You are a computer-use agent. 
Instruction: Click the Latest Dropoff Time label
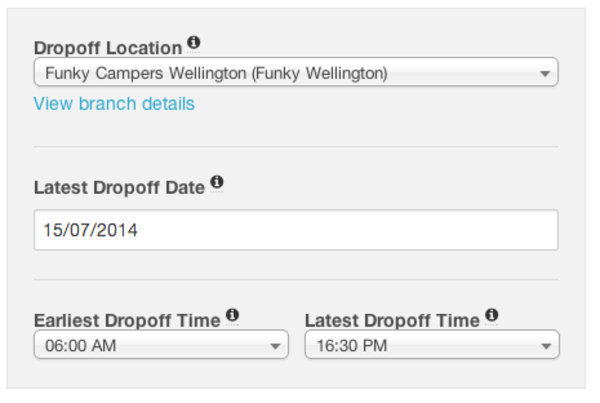pyautogui.click(x=392, y=320)
